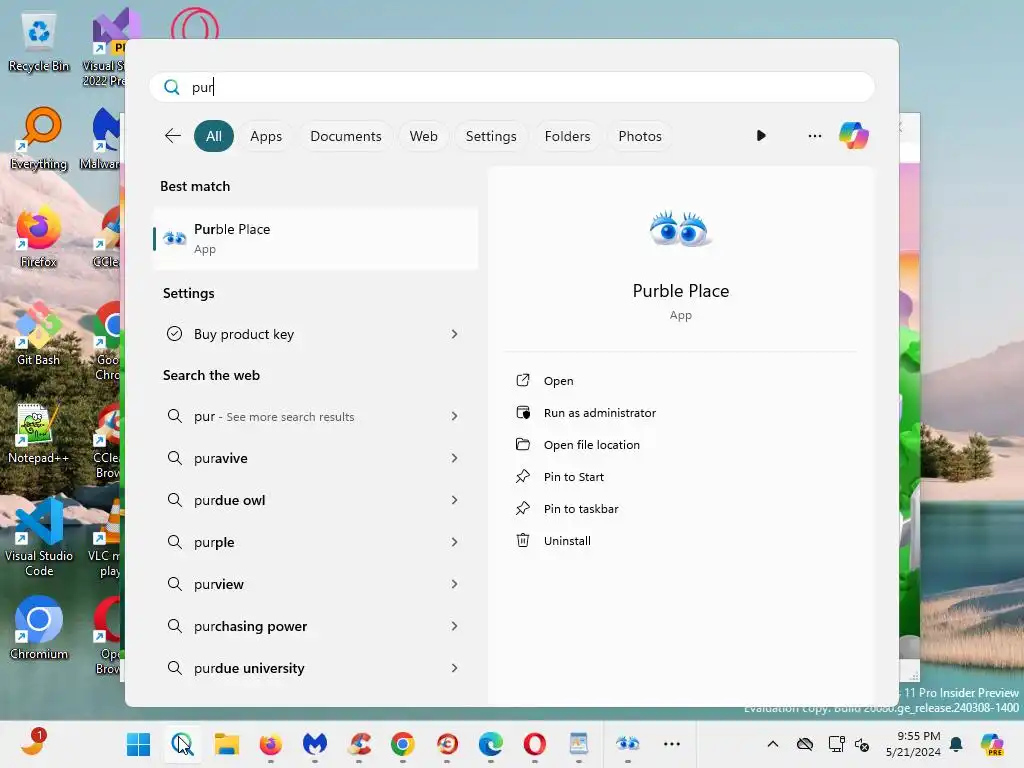Click the notification bell in taskbar
The height and width of the screenshot is (768, 1024).
[x=956, y=744]
